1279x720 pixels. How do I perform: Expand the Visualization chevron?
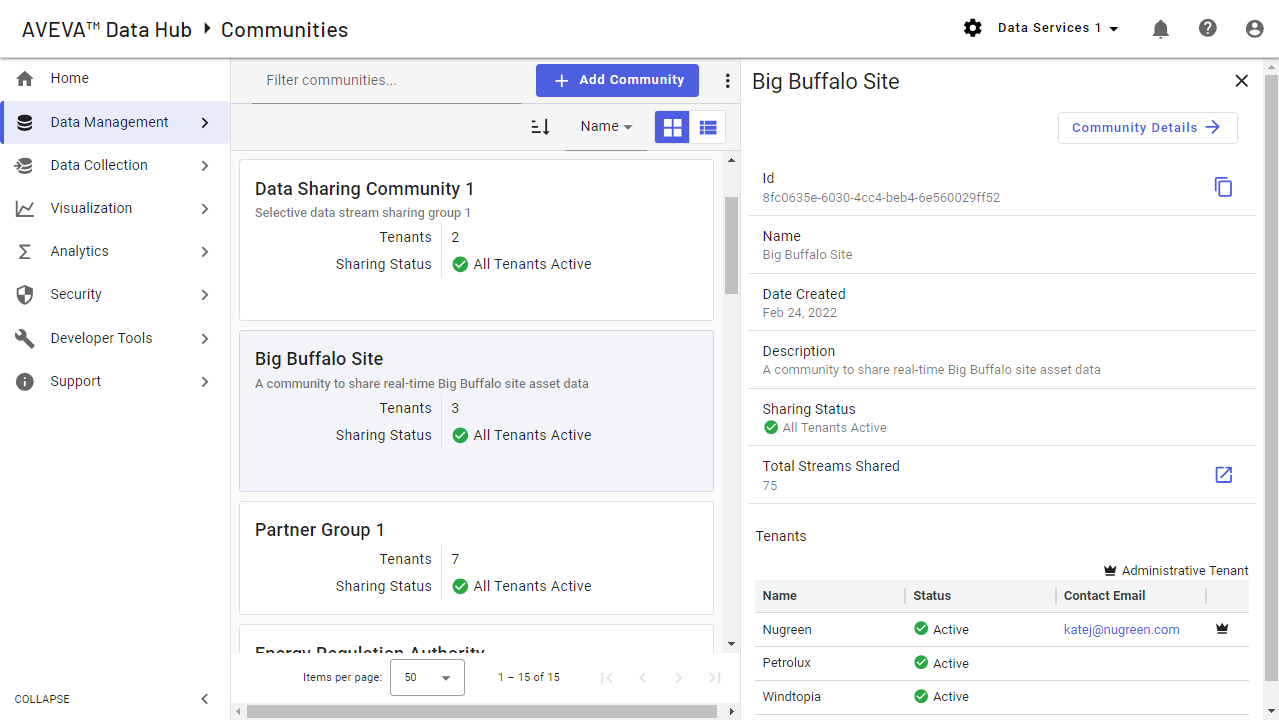pos(205,208)
